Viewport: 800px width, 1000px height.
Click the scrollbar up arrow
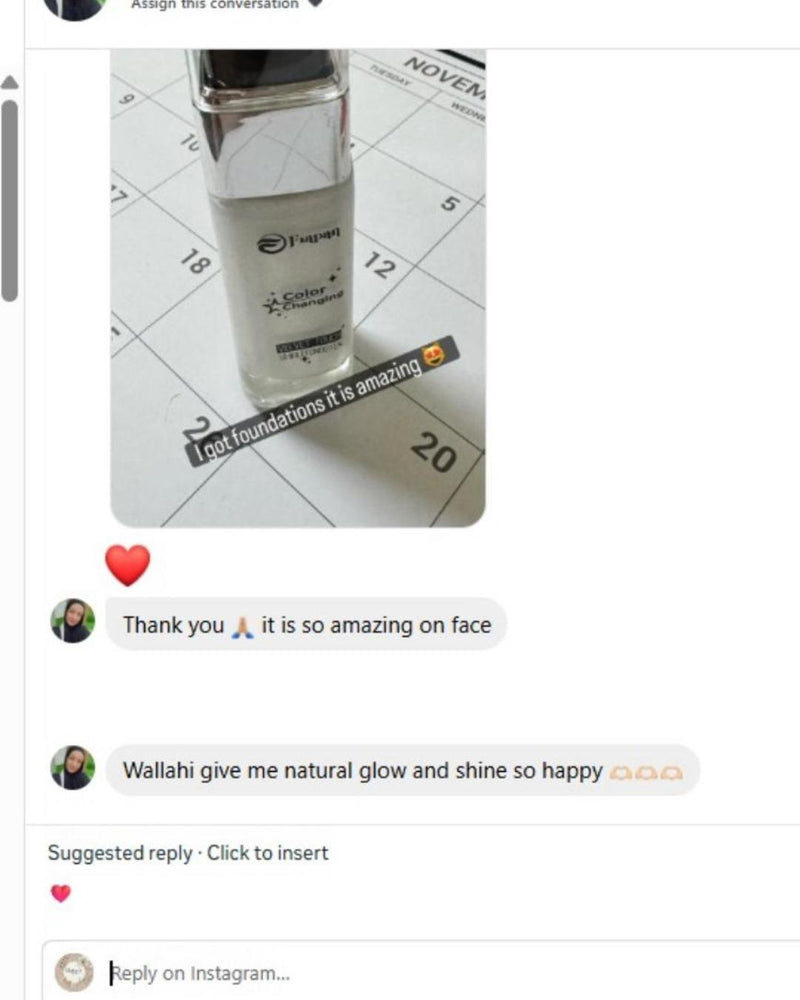pyautogui.click(x=10, y=82)
